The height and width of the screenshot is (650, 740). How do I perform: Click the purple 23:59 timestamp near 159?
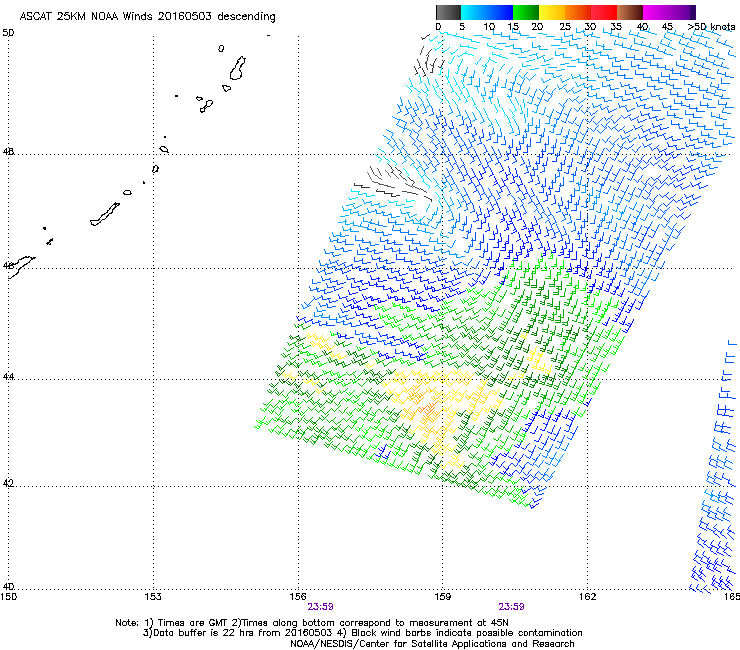pos(512,607)
